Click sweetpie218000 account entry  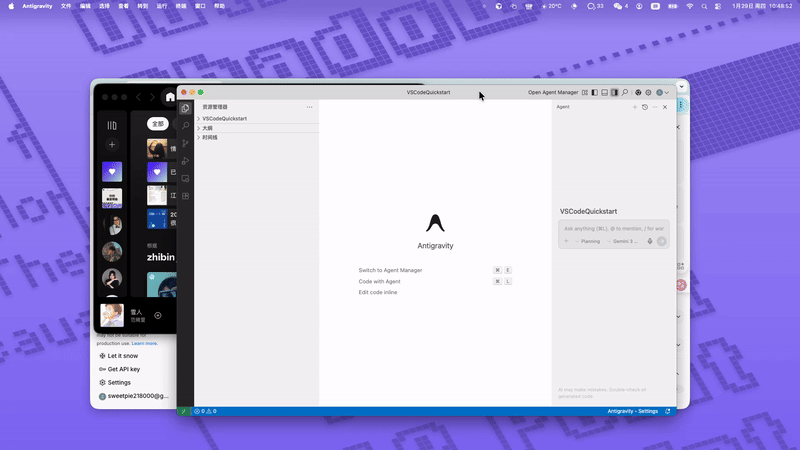click(134, 396)
